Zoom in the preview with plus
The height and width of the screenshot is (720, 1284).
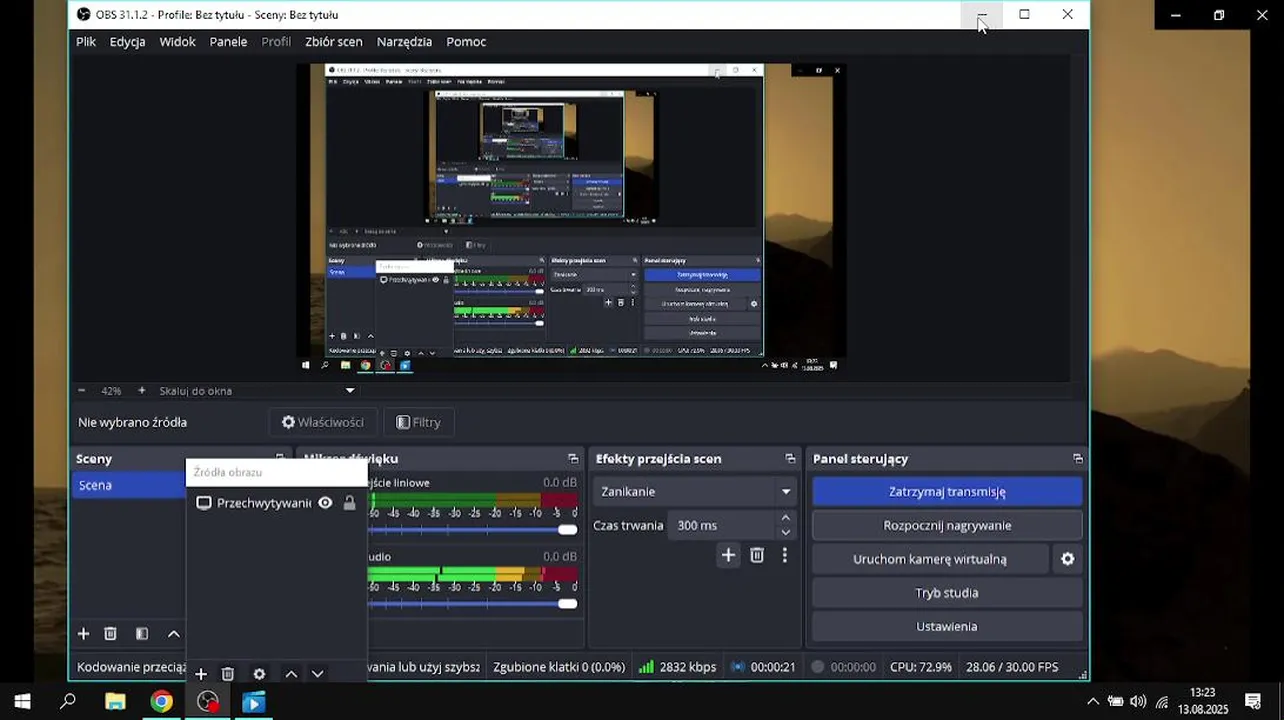141,391
